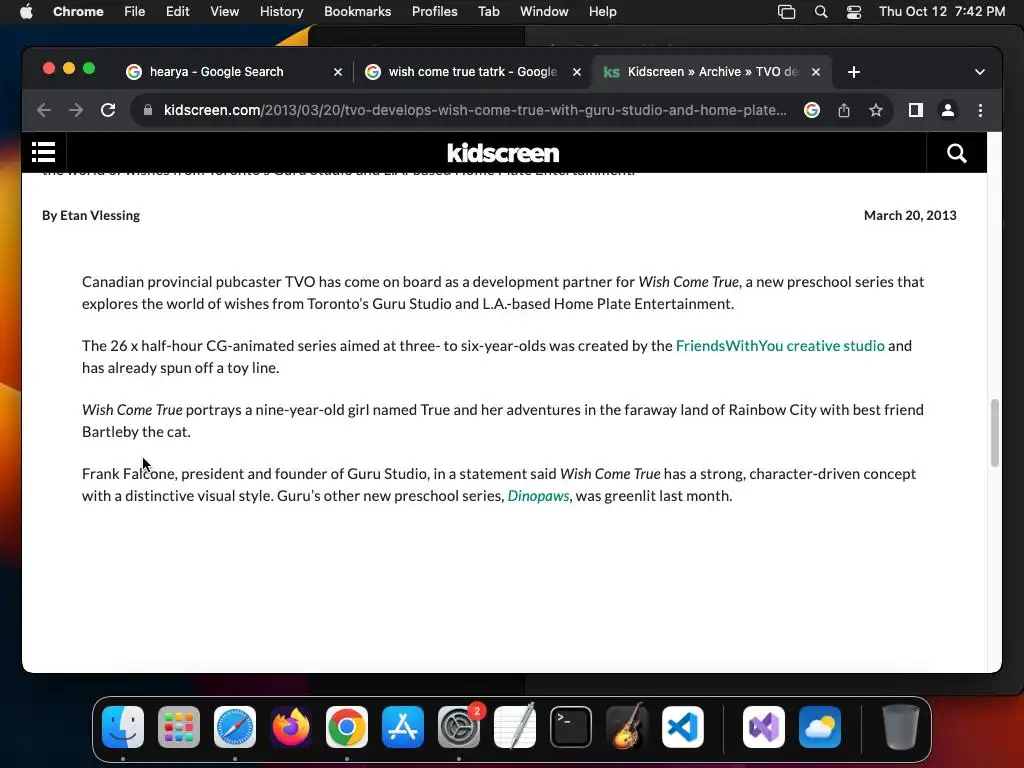Open the Help menu
The width and height of the screenshot is (1024, 768).
pyautogui.click(x=602, y=12)
